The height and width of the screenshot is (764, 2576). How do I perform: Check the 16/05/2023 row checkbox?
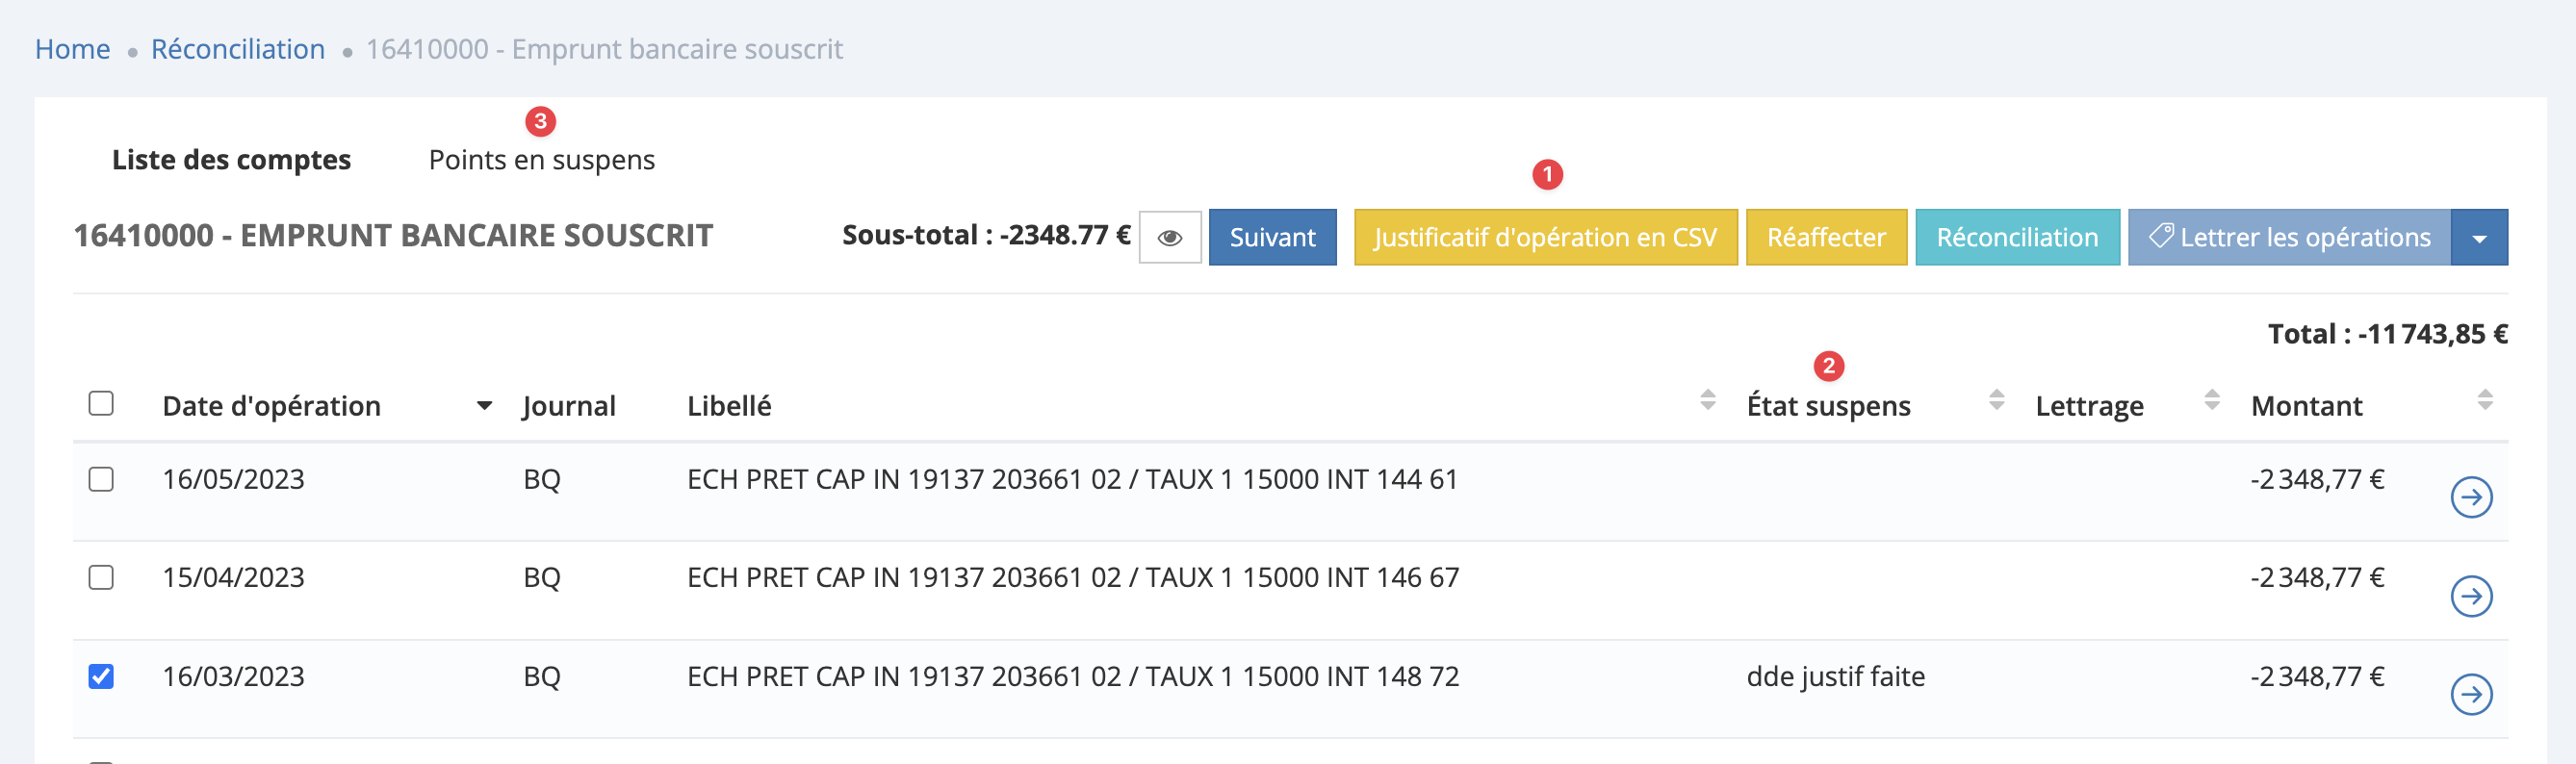pyautogui.click(x=101, y=479)
